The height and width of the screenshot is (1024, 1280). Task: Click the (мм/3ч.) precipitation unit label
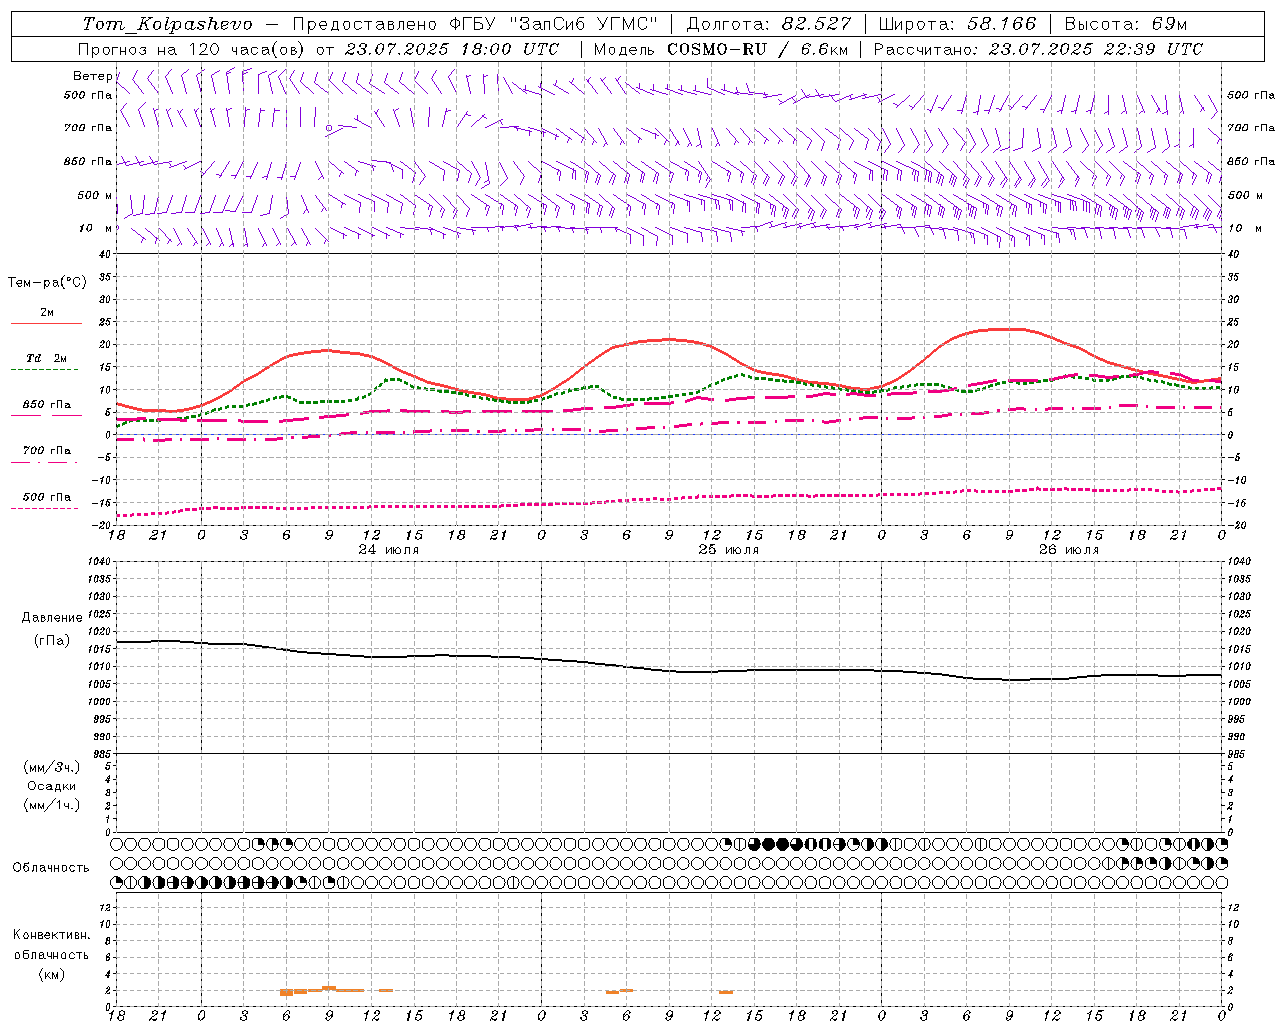point(52,767)
